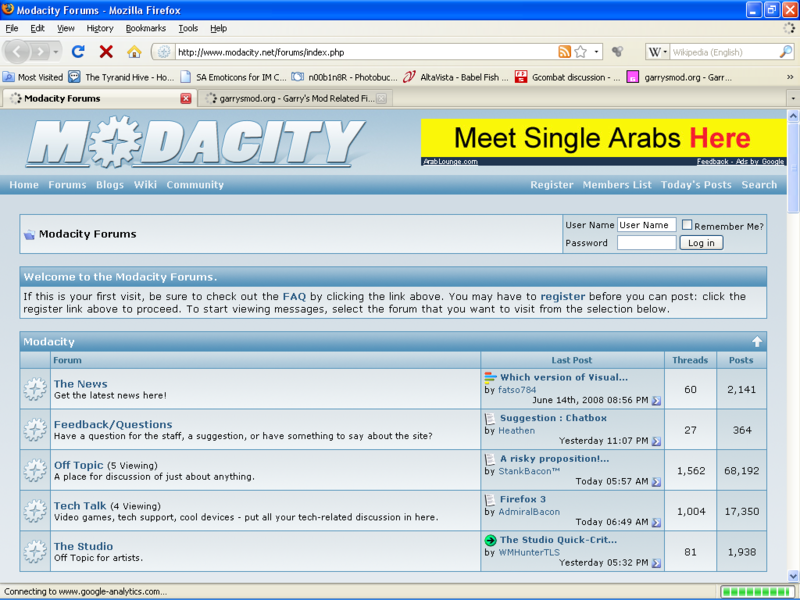Open the Community navigation link
This screenshot has height=600, width=800.
(x=195, y=185)
